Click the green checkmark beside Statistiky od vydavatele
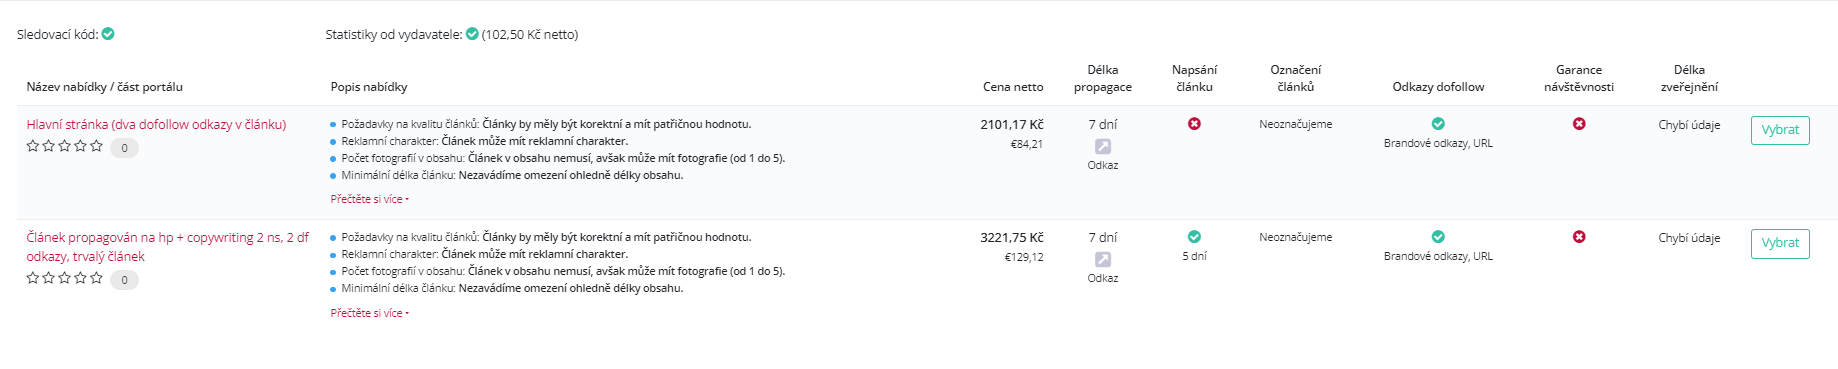Image resolution: width=1838 pixels, height=369 pixels. pos(472,34)
